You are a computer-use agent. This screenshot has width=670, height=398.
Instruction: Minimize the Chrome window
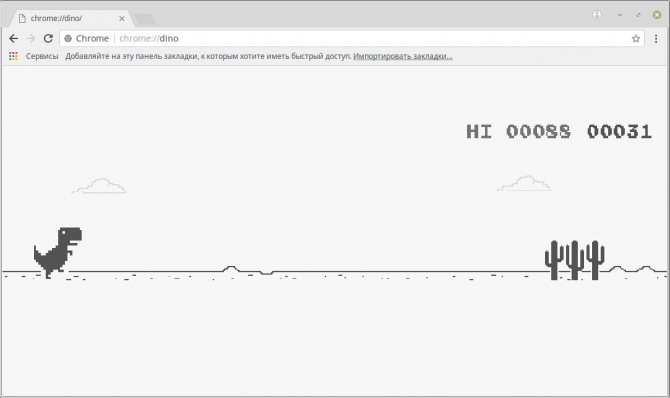pyautogui.click(x=620, y=15)
